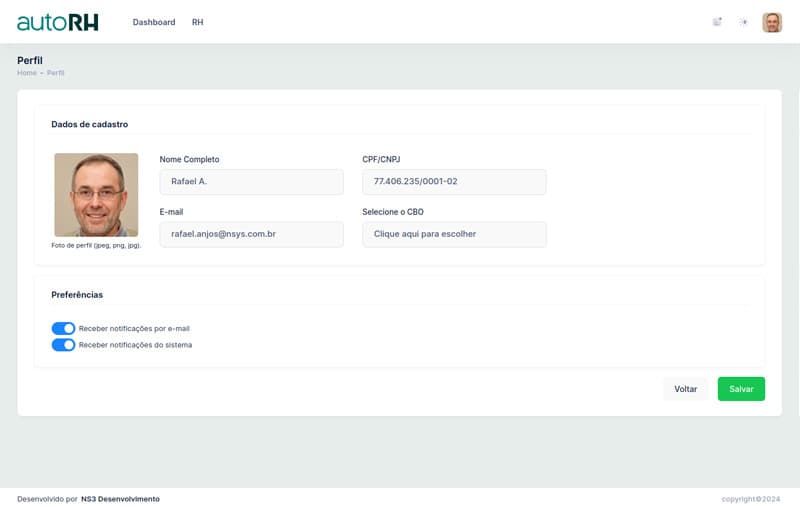Click the green Salvar button
This screenshot has height=508, width=800.
click(741, 389)
